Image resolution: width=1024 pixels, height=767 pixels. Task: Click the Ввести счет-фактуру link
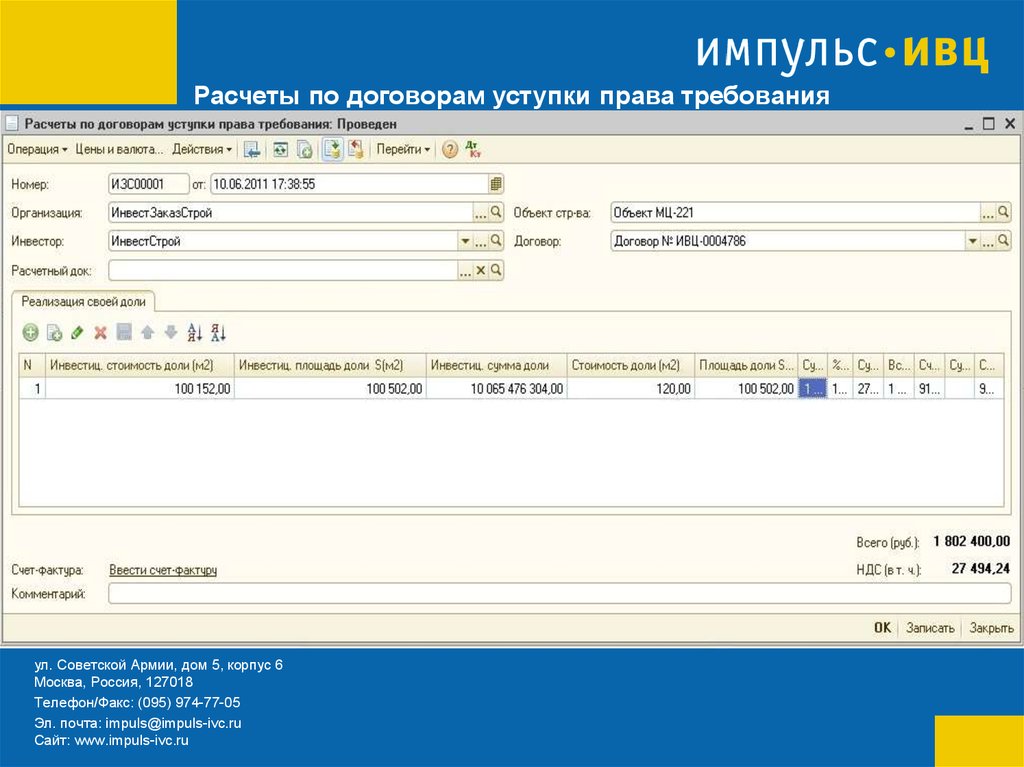click(163, 570)
